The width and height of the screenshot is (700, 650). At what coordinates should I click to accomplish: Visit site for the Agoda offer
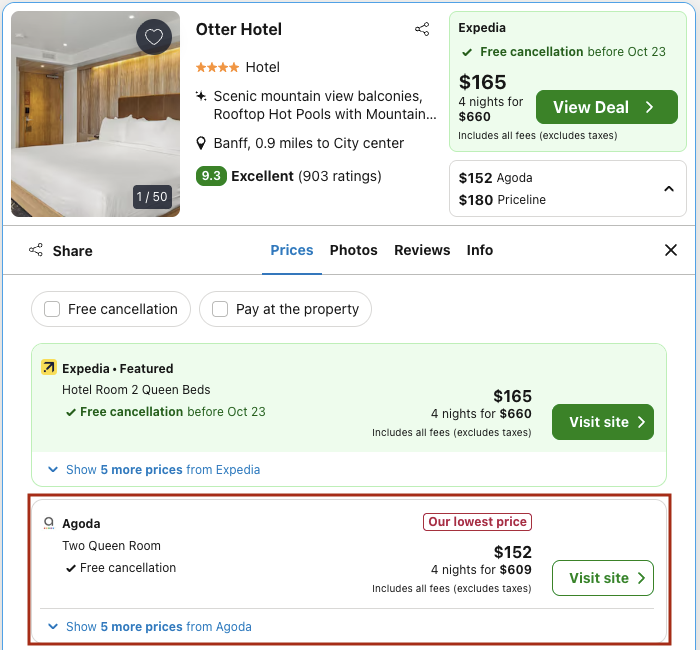tap(603, 578)
